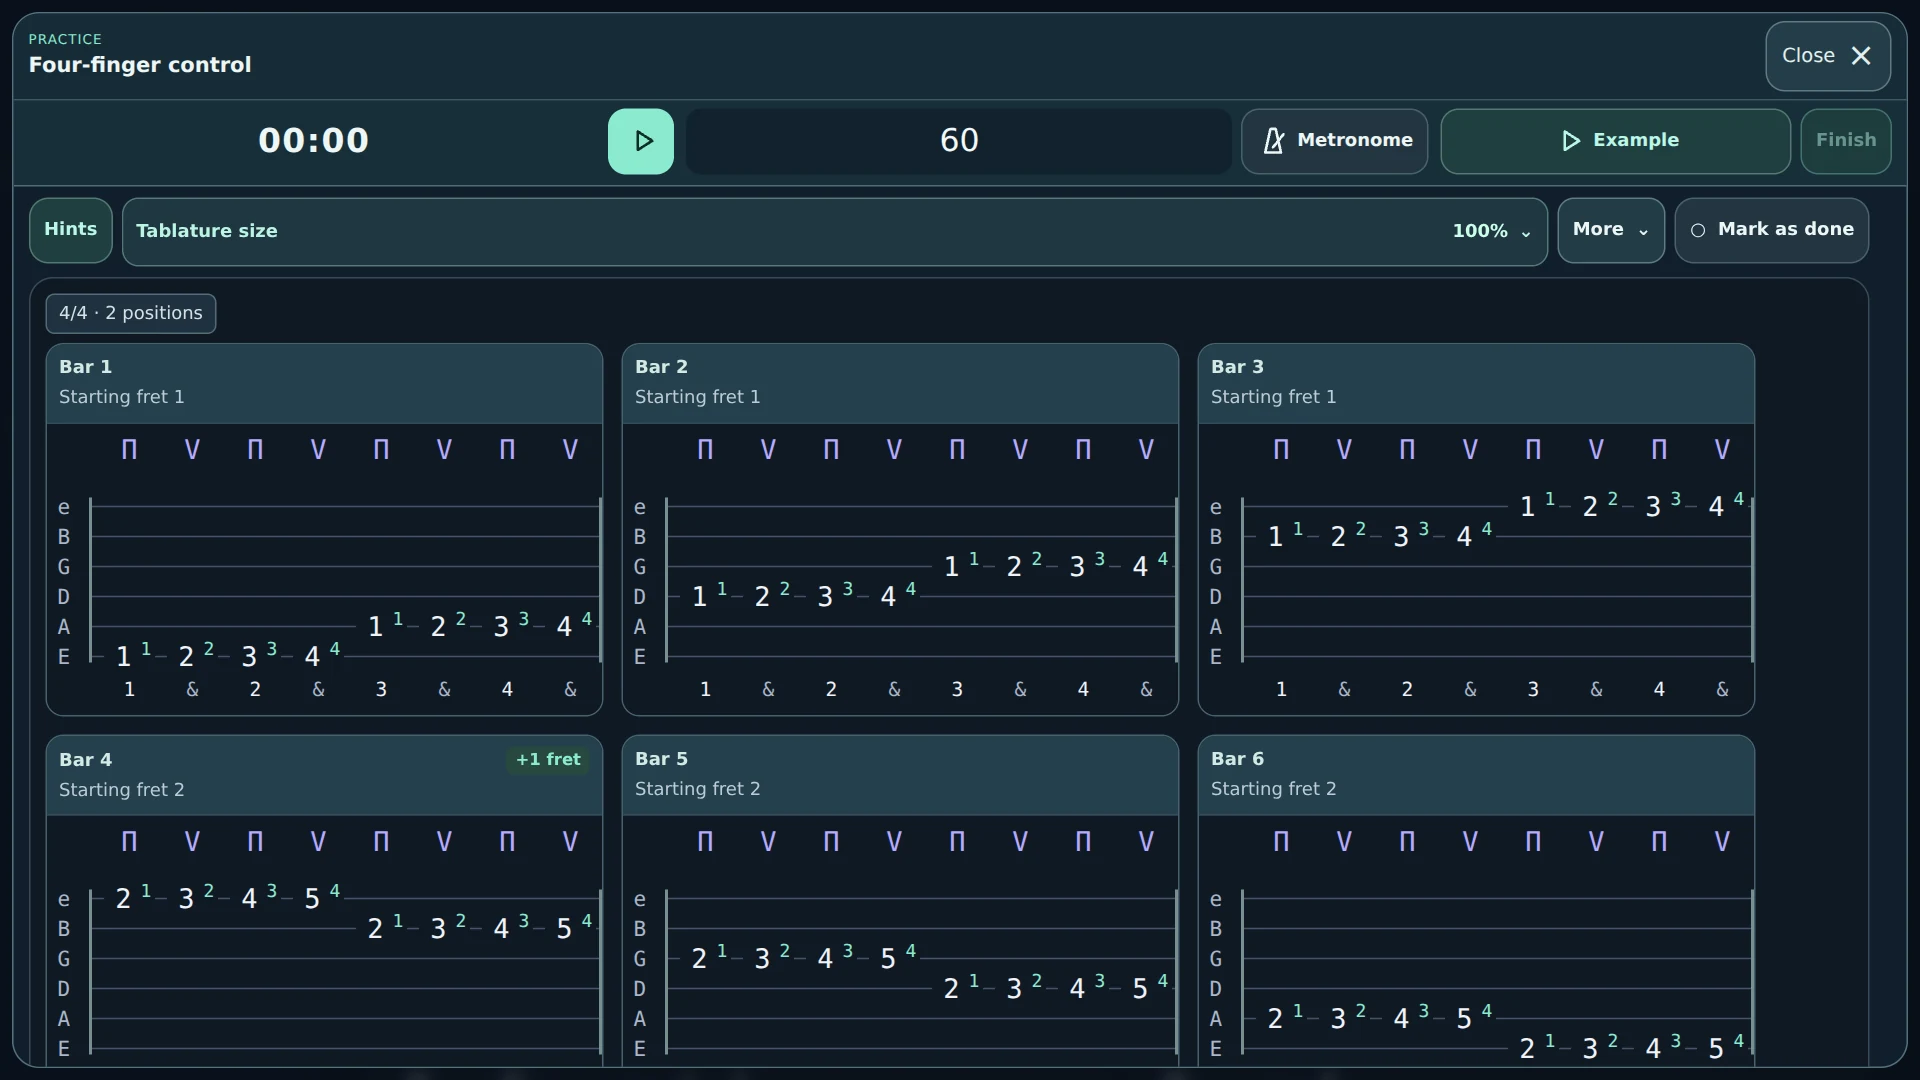Viewport: 1920px width, 1080px height.
Task: Click the +1 fret badge in Bar 4
Action: pyautogui.click(x=548, y=760)
